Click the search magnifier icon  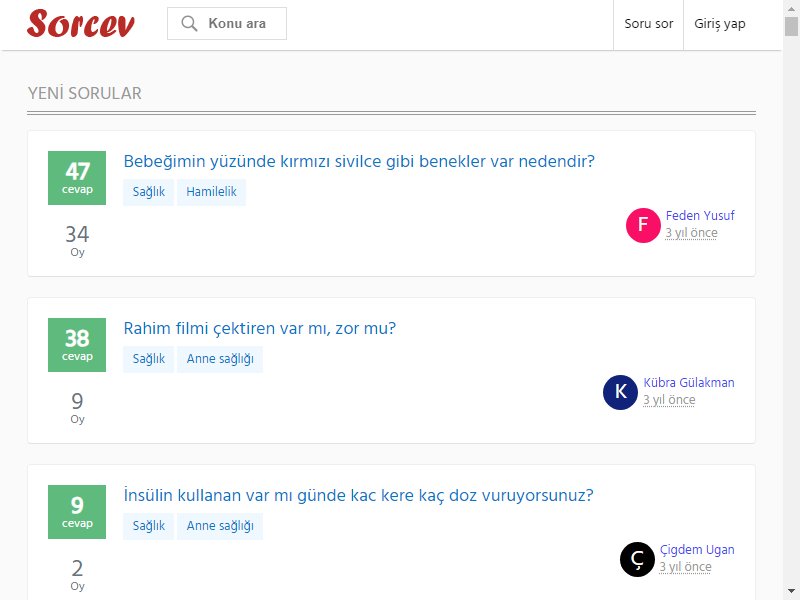tap(189, 23)
